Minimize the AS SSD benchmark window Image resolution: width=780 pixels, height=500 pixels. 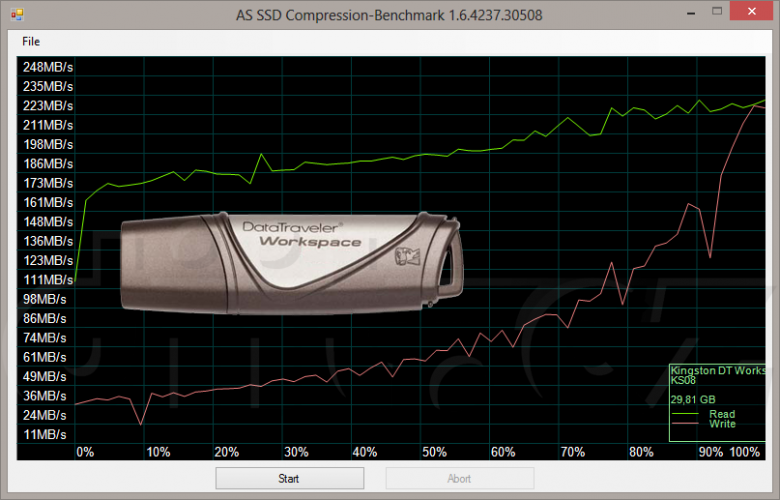691,12
